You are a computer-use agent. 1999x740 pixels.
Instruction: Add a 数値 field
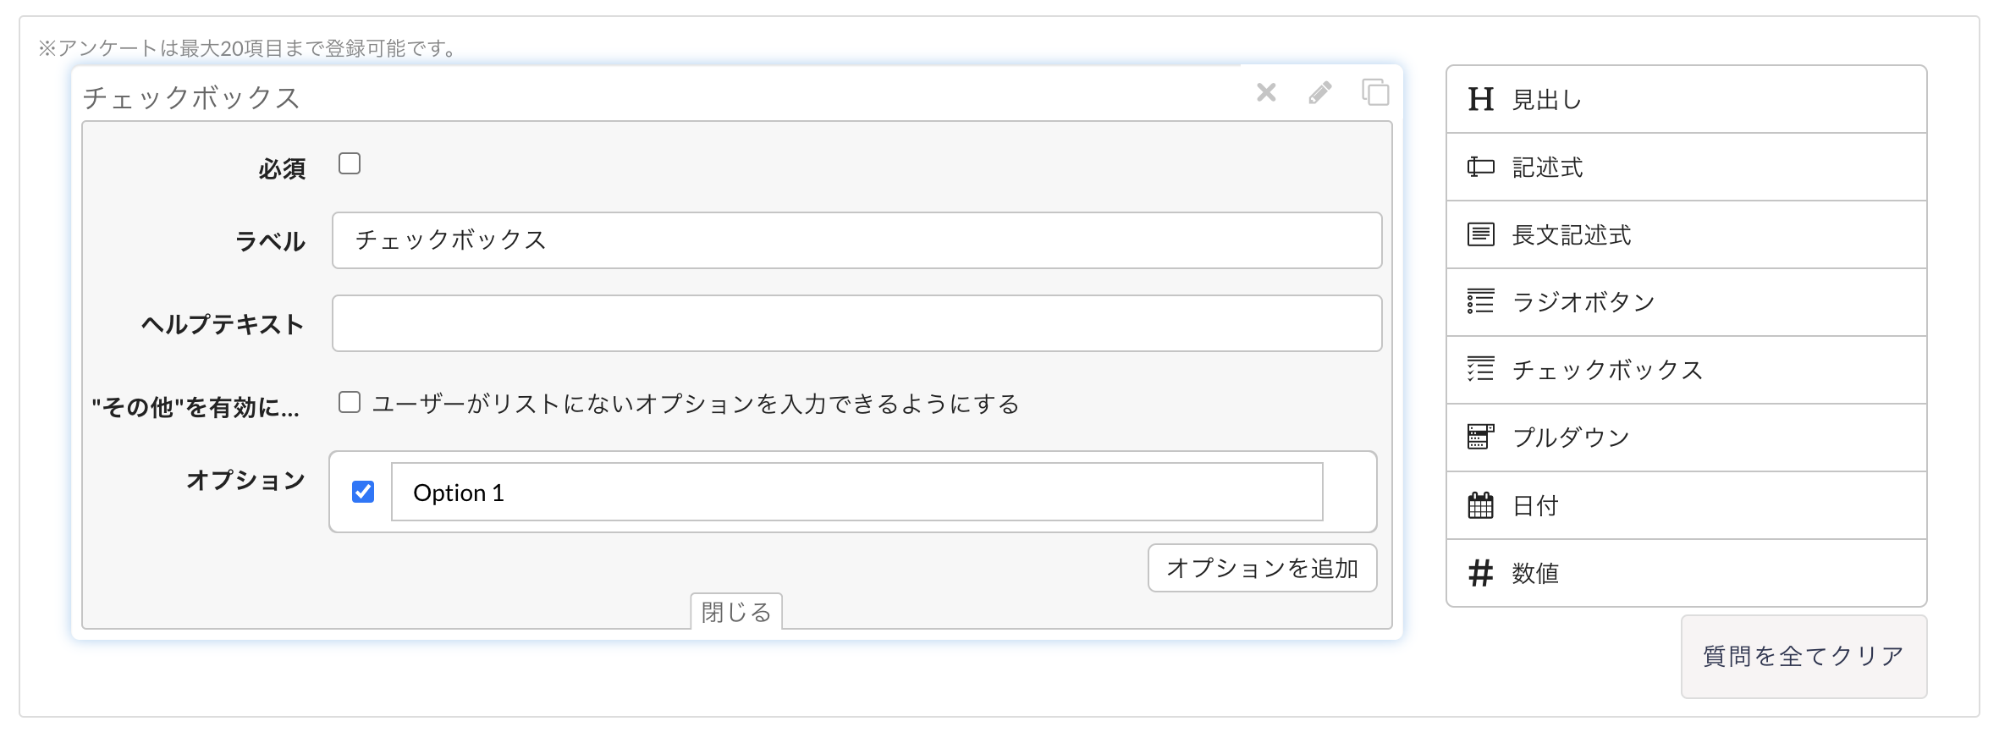coord(1686,573)
